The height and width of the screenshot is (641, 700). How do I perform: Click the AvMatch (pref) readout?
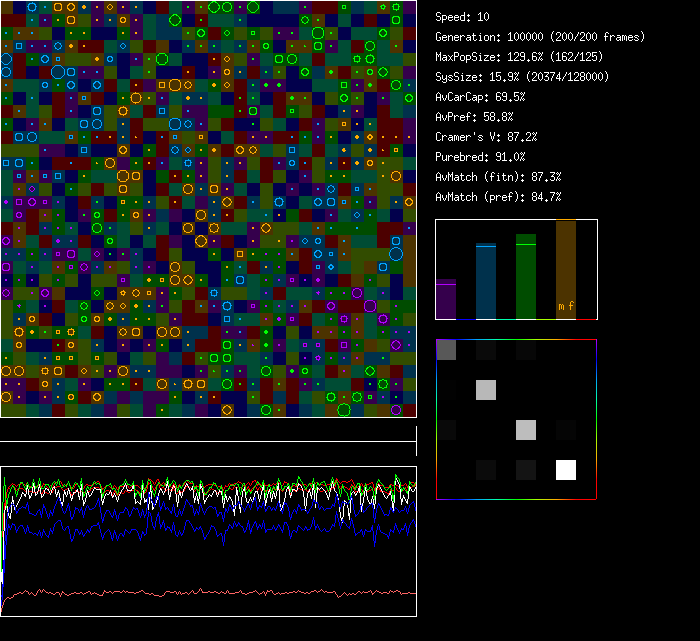pos(498,197)
